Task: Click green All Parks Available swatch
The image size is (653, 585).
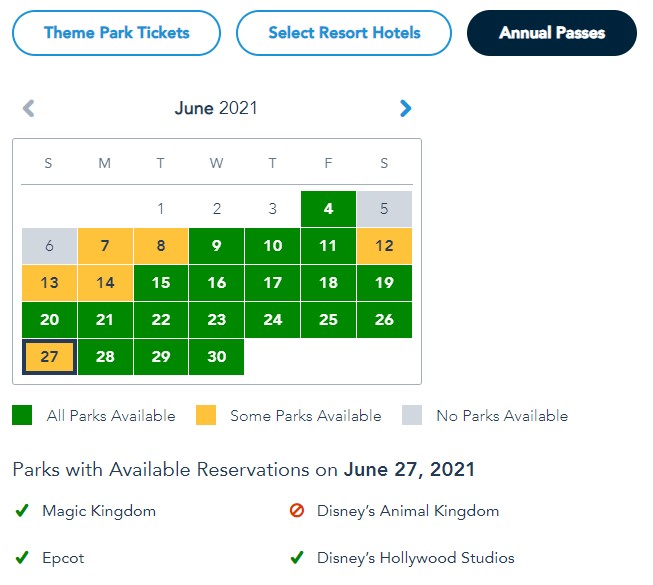Action: (22, 415)
